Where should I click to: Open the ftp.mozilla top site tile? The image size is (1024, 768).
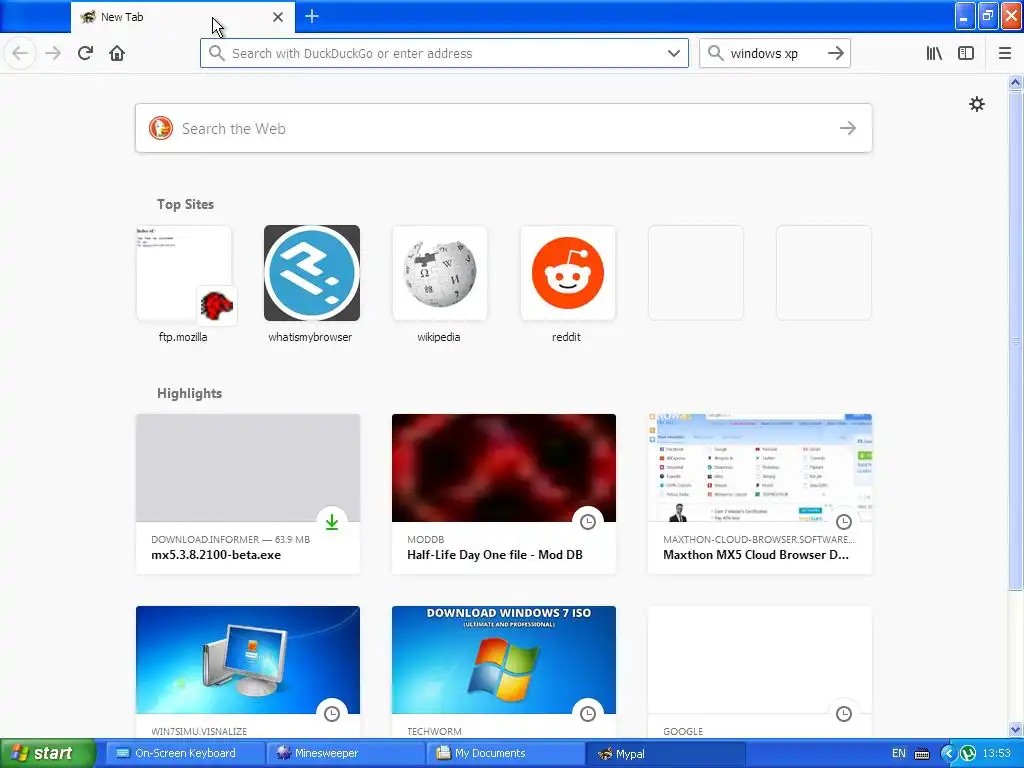(x=184, y=273)
